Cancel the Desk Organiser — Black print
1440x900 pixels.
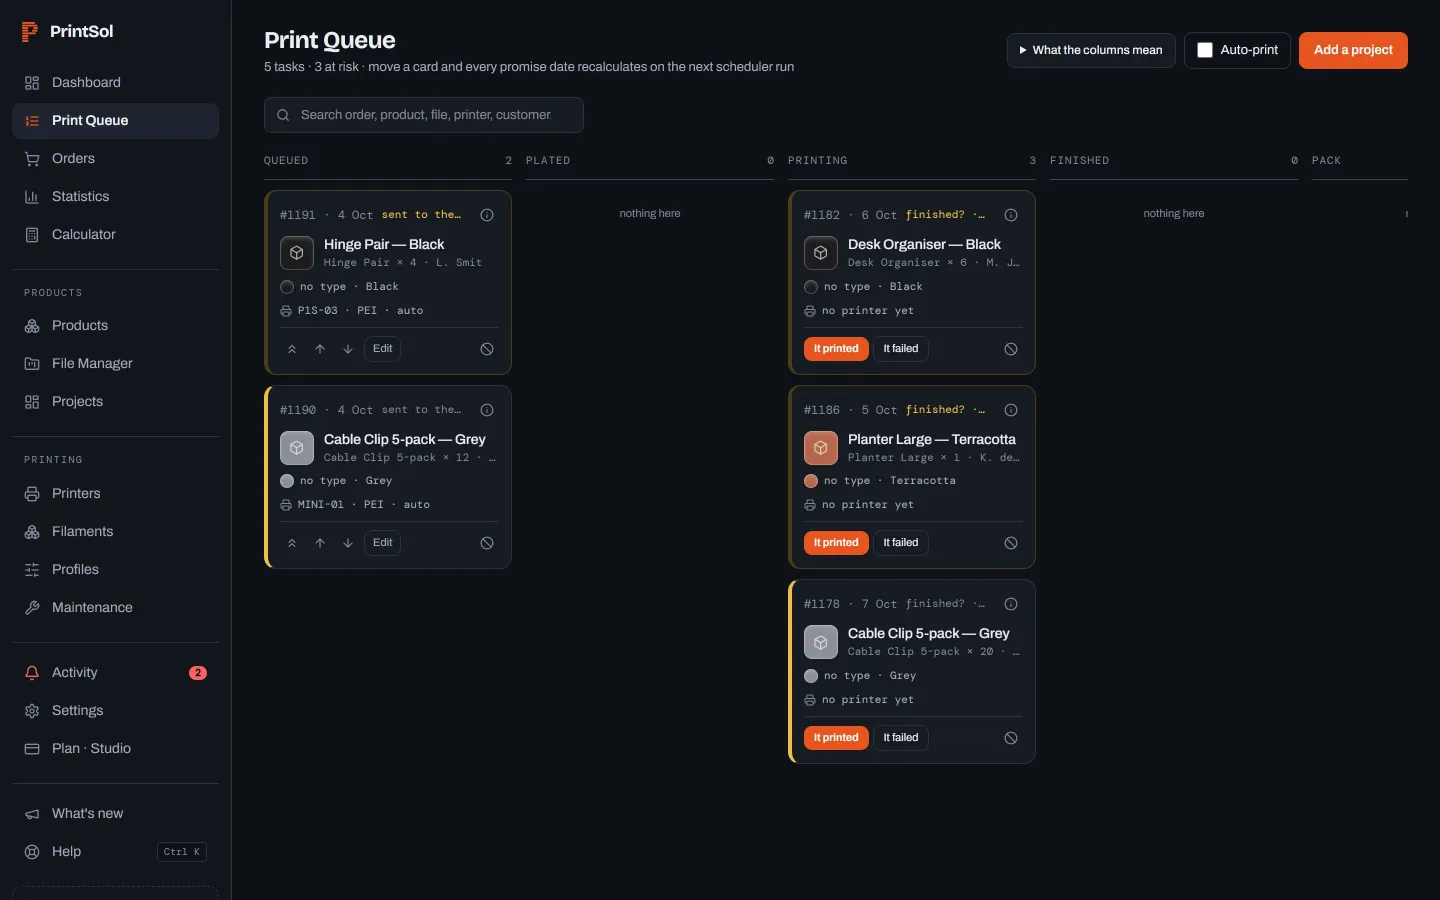1011,349
